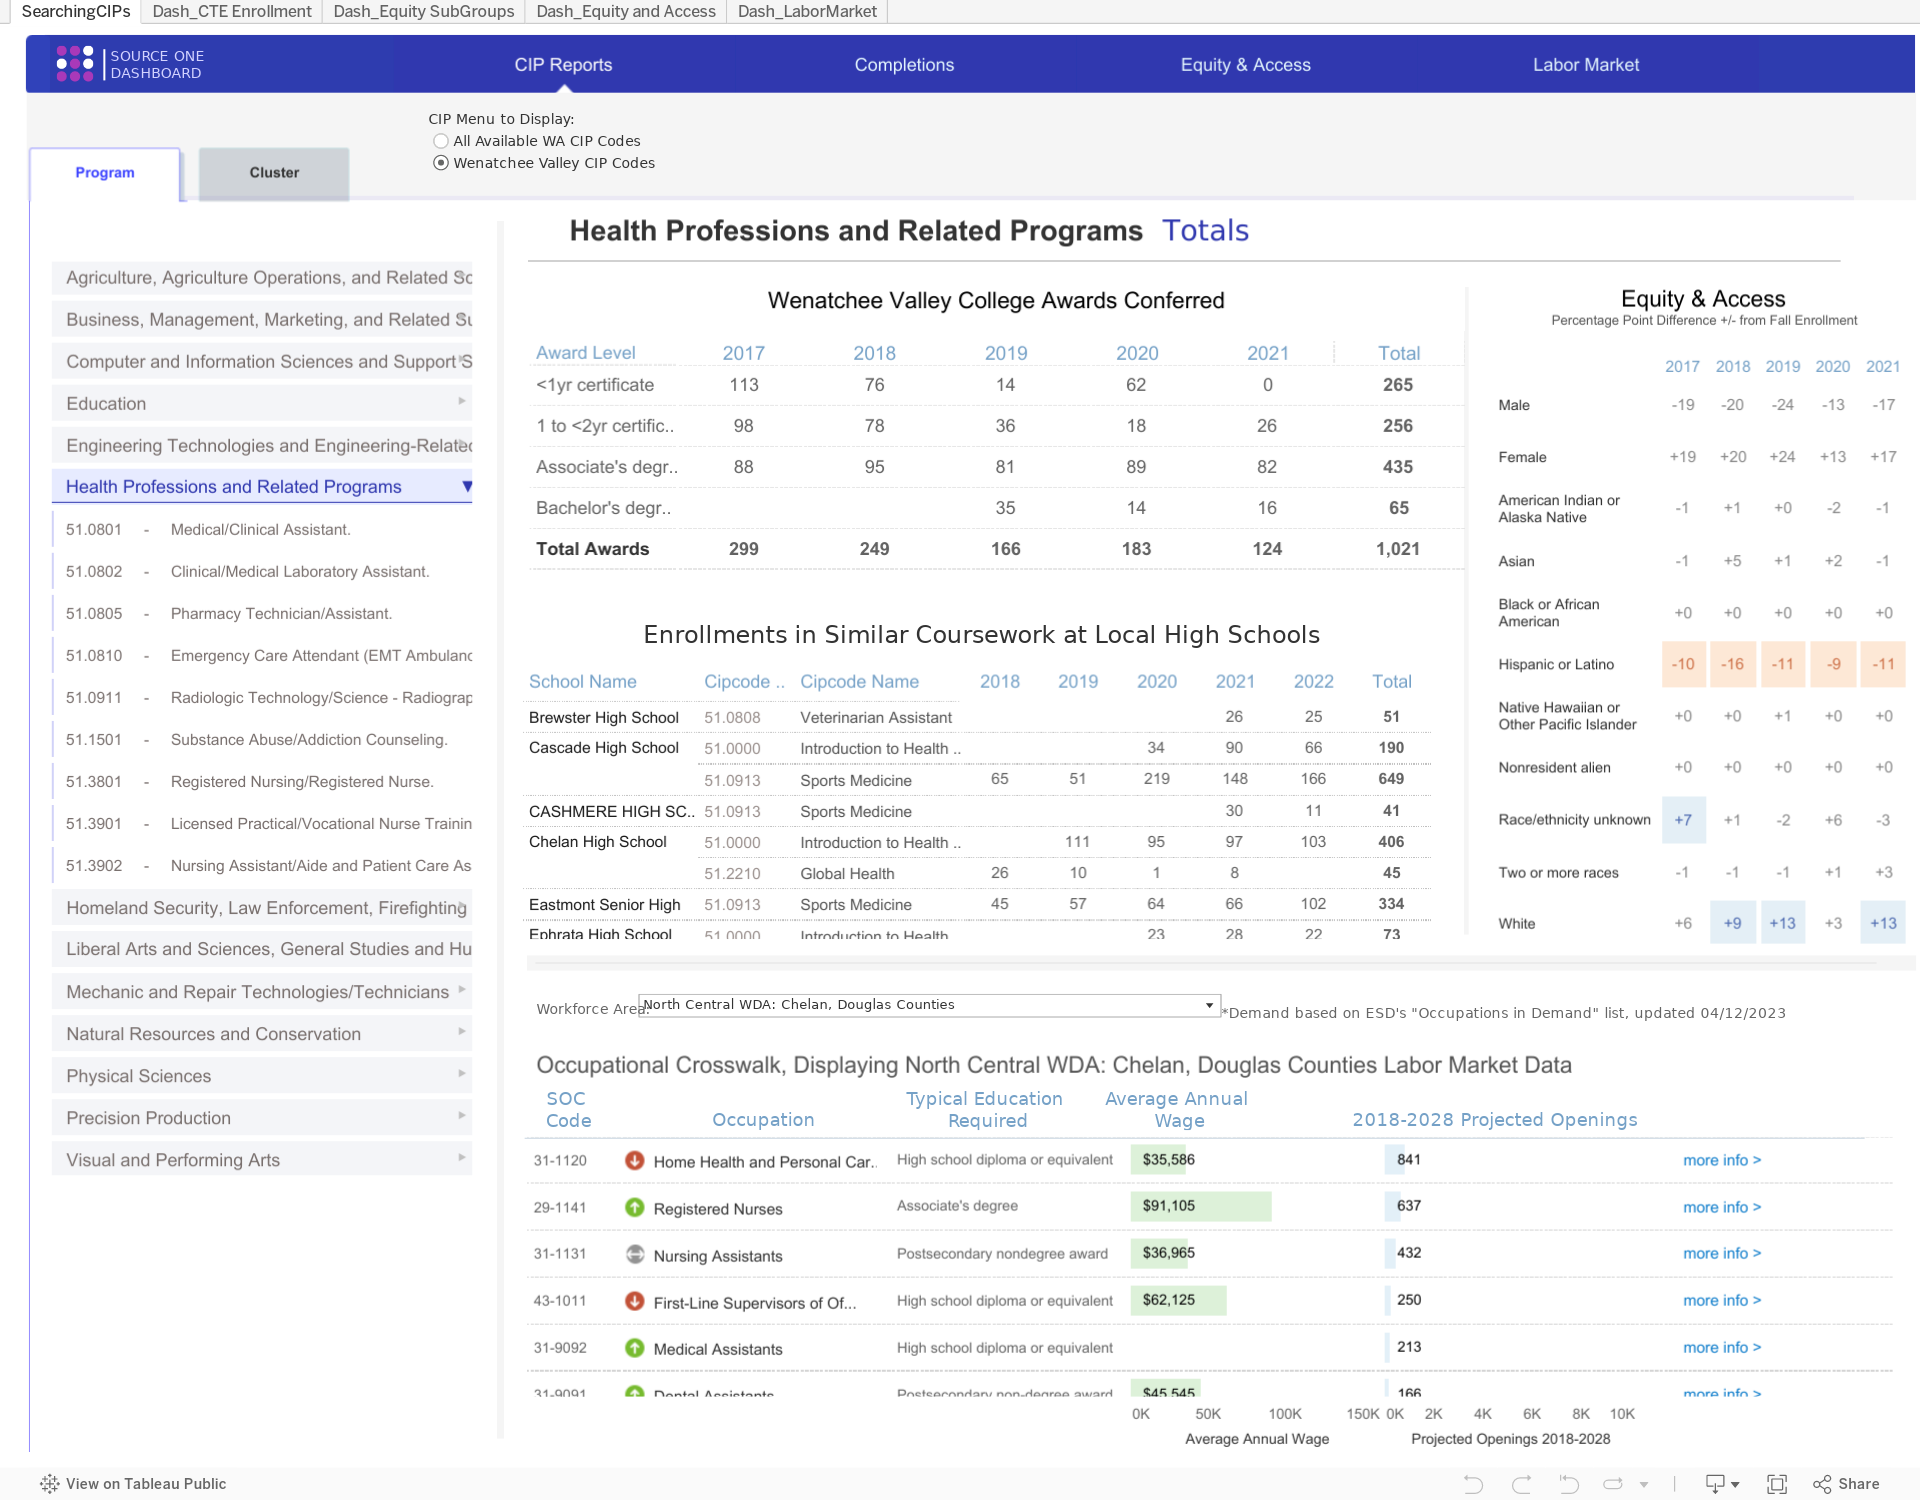This screenshot has width=1920, height=1500.
Task: Expand the Physical Sciences arrow
Action: (x=462, y=1073)
